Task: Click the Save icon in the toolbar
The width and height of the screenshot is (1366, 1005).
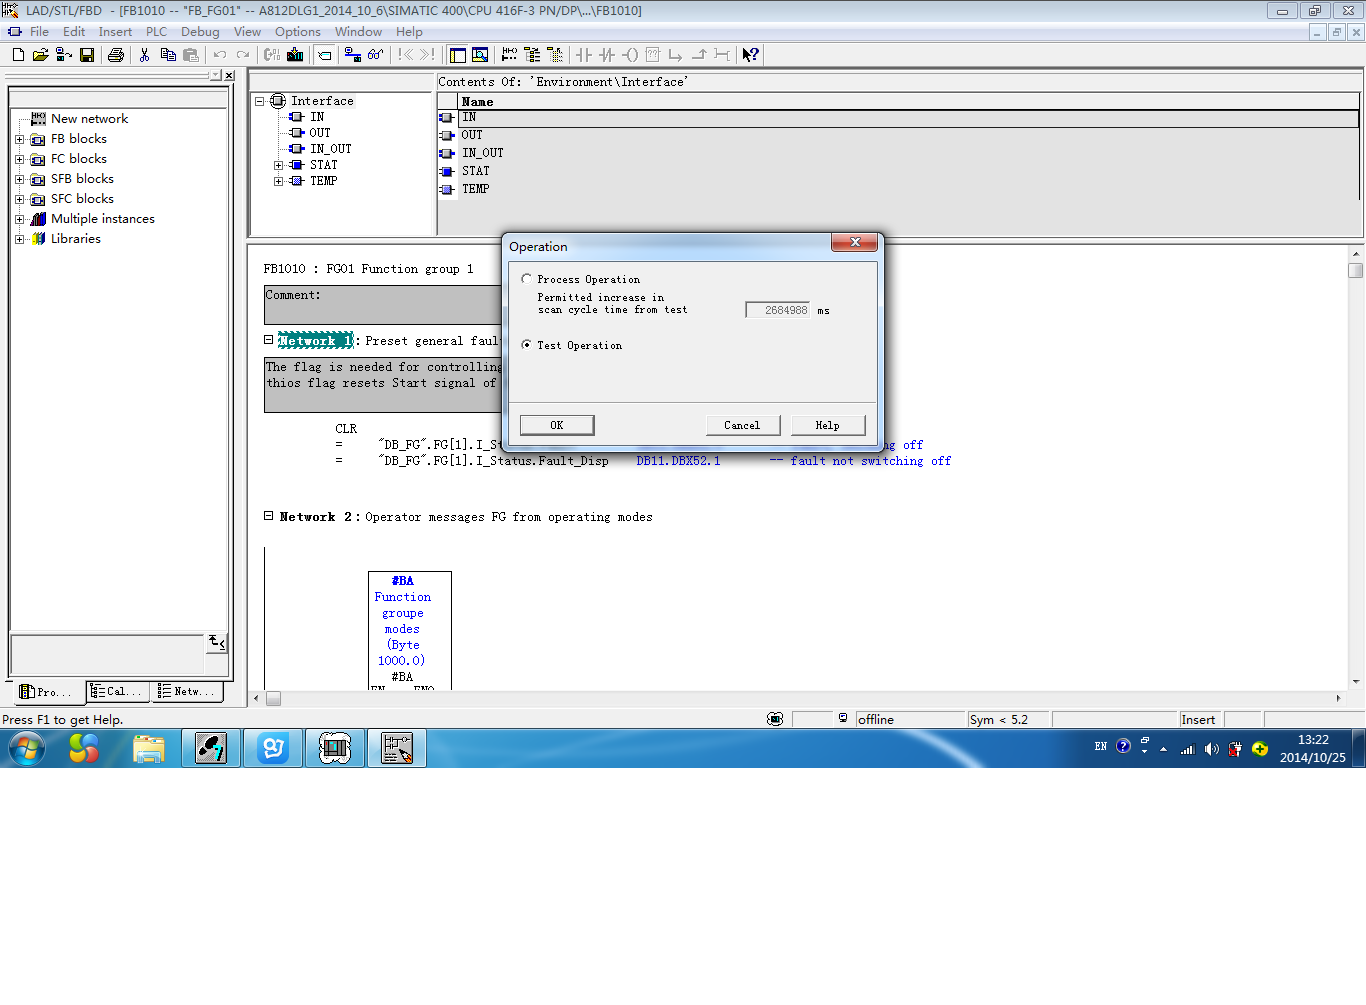Action: [87, 55]
